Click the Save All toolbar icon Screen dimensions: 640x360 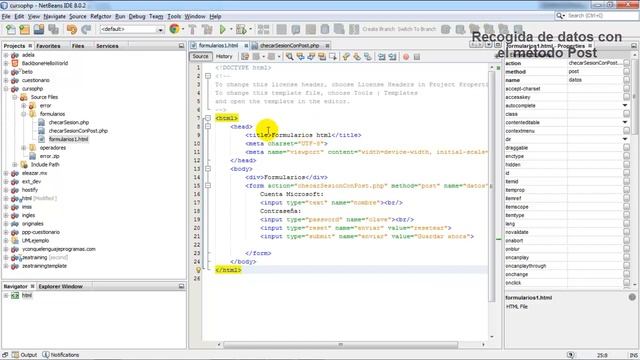coord(53,29)
